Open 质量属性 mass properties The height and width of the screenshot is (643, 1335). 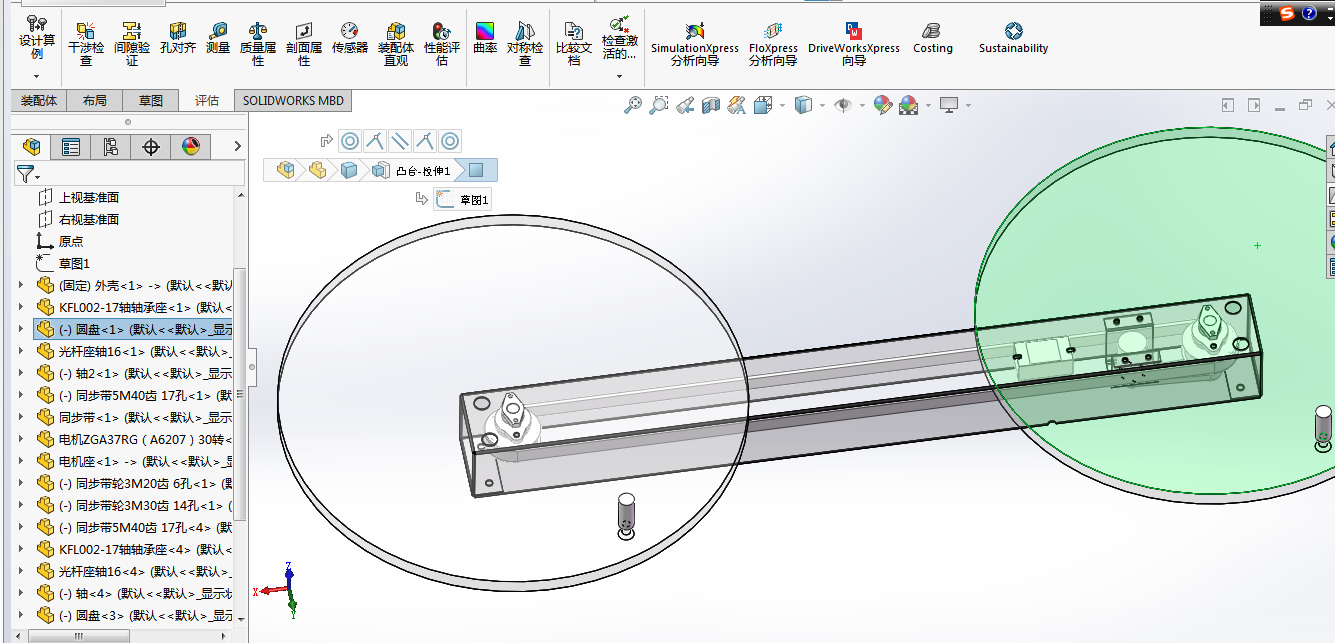coord(258,44)
